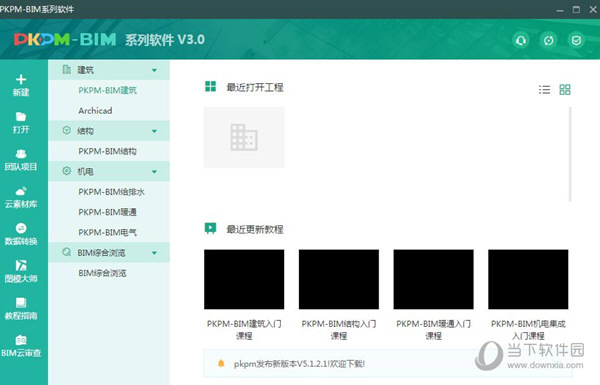Click PKPM-BIM暖通入门课程 title text
Image resolution: width=600 pixels, height=385 pixels.
(x=434, y=330)
